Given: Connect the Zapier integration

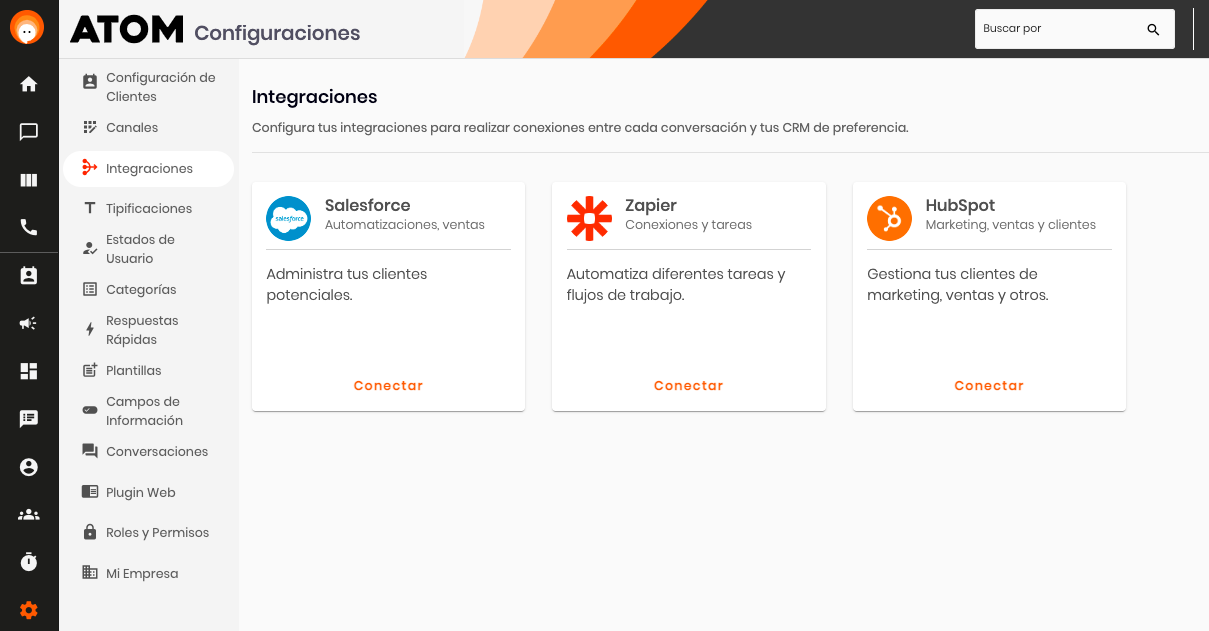Looking at the screenshot, I should pyautogui.click(x=688, y=386).
